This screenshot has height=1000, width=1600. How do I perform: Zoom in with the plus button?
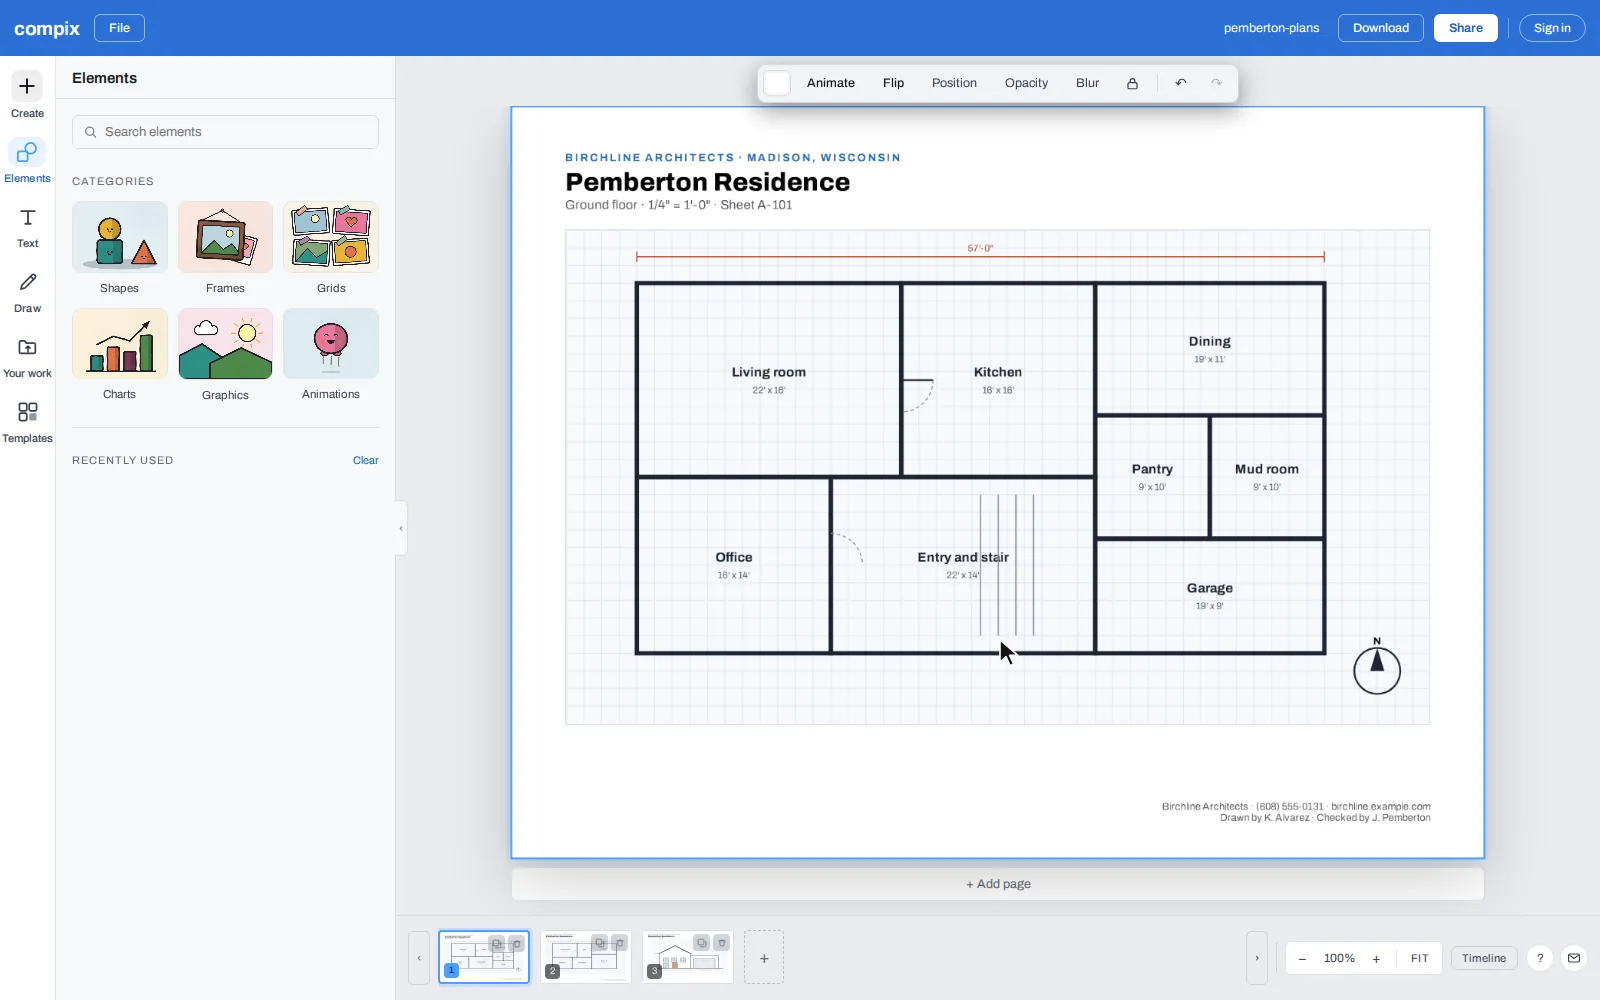coord(1376,958)
